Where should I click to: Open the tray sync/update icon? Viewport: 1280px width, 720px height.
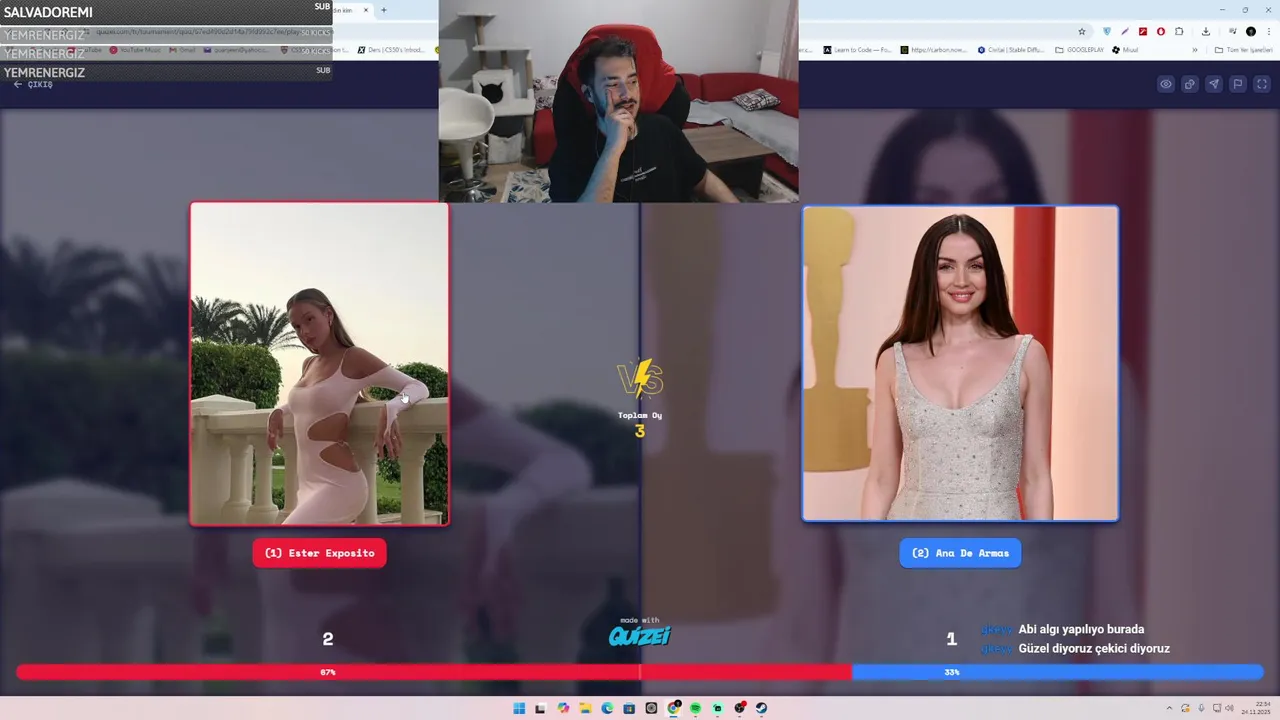(1185, 708)
